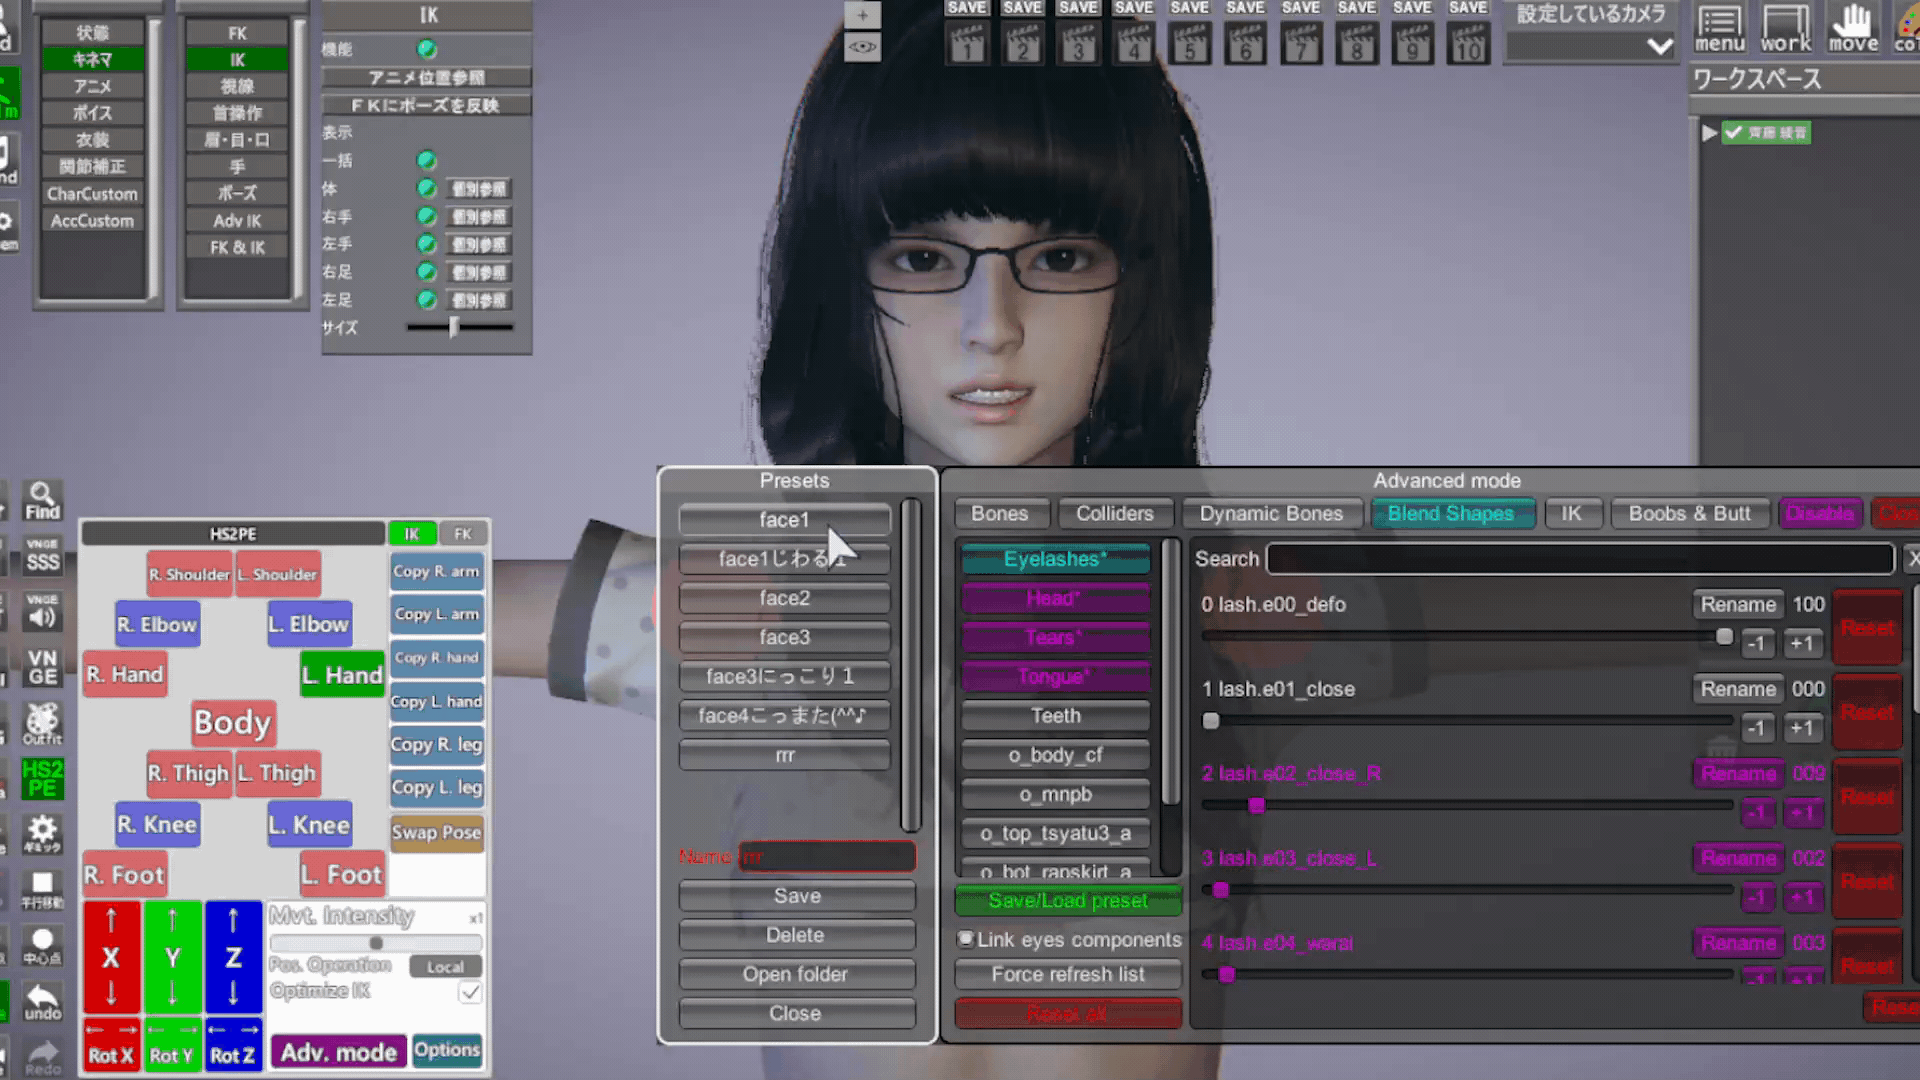
Task: Toggle the 機能 IK function switch
Action: [x=427, y=49]
